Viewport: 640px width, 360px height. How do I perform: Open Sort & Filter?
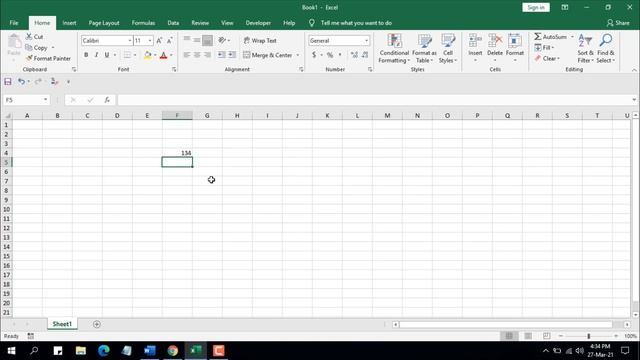pyautogui.click(x=585, y=49)
